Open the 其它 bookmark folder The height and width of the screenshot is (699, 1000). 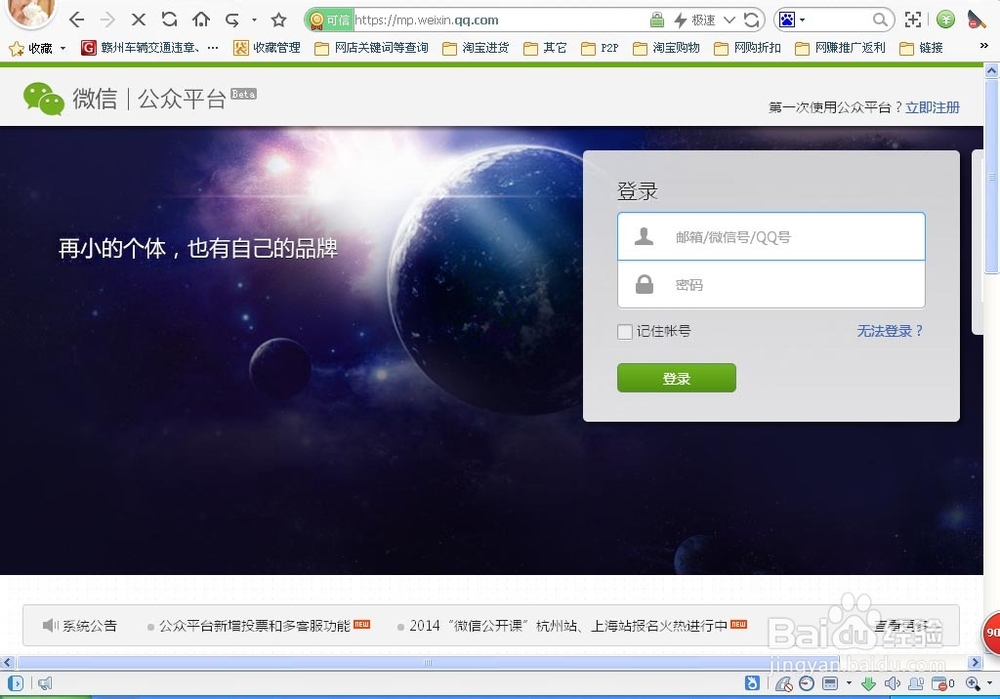pos(545,48)
